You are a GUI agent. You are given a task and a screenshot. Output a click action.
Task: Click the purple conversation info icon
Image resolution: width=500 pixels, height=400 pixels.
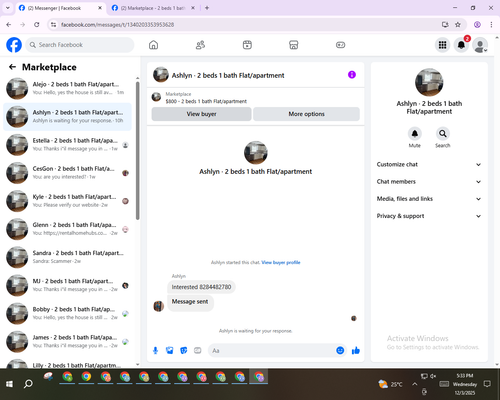click(x=352, y=75)
